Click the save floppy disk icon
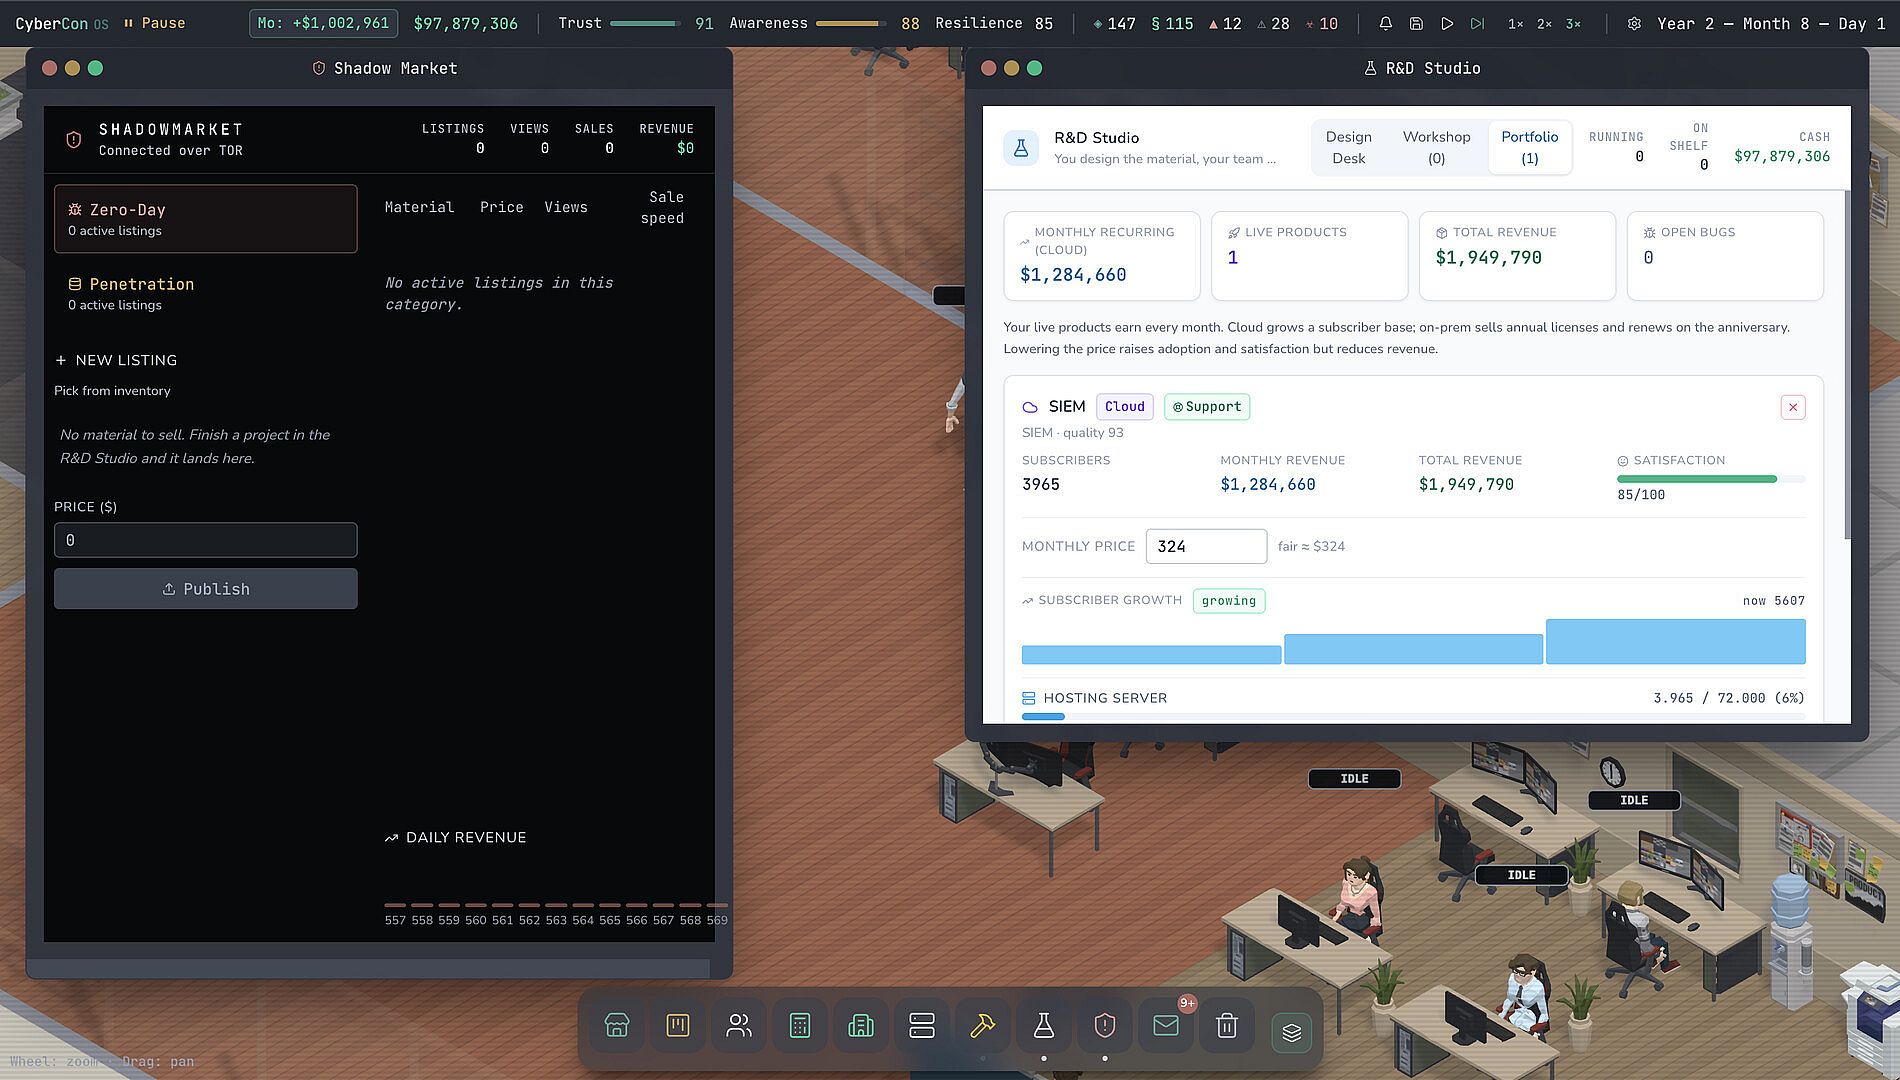Viewport: 1900px width, 1080px height. pos(1416,23)
